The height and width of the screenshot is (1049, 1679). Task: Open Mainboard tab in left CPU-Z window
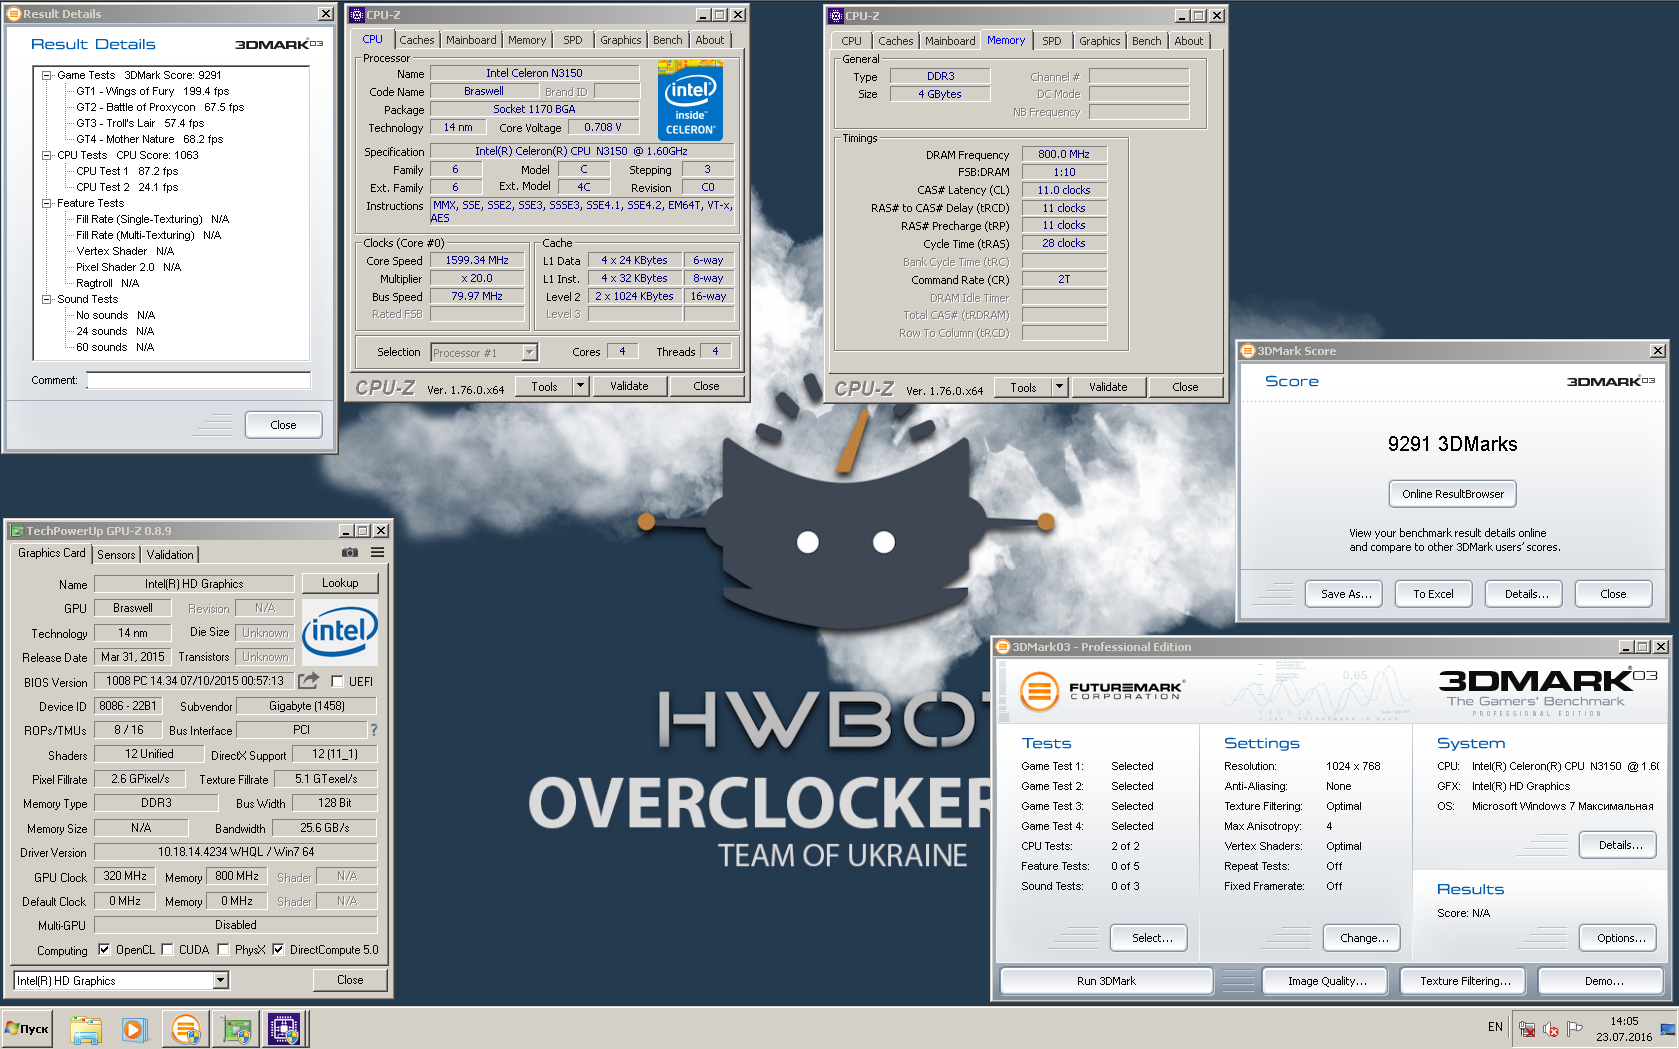(471, 40)
